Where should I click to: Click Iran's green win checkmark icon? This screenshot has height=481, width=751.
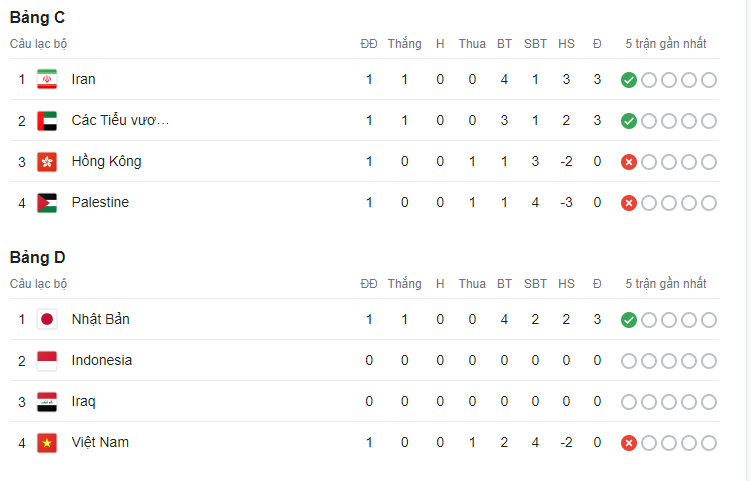(x=629, y=80)
